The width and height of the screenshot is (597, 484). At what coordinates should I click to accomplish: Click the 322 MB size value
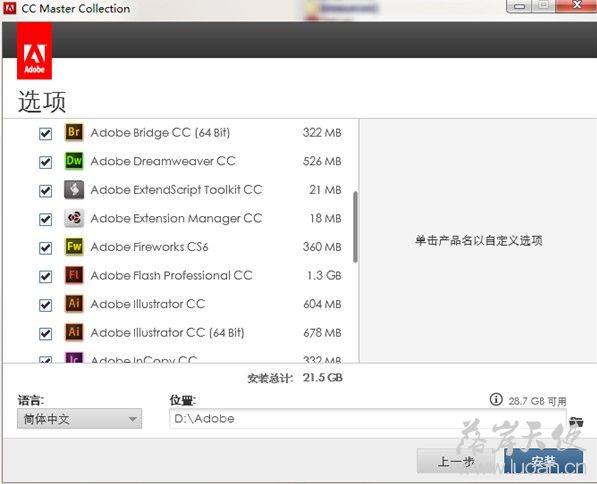(322, 133)
